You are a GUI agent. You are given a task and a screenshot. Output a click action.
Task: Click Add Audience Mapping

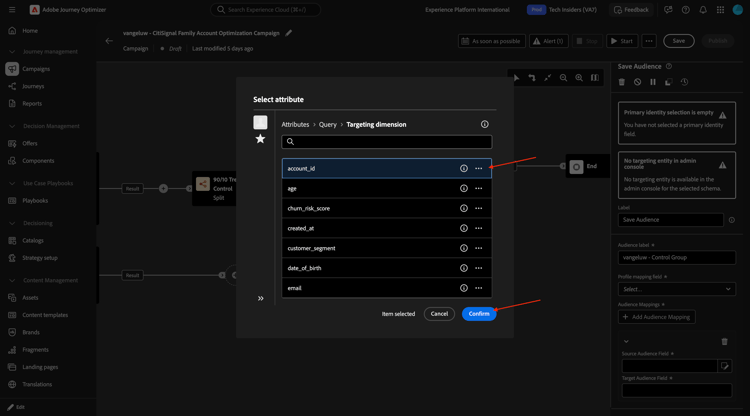coord(656,317)
